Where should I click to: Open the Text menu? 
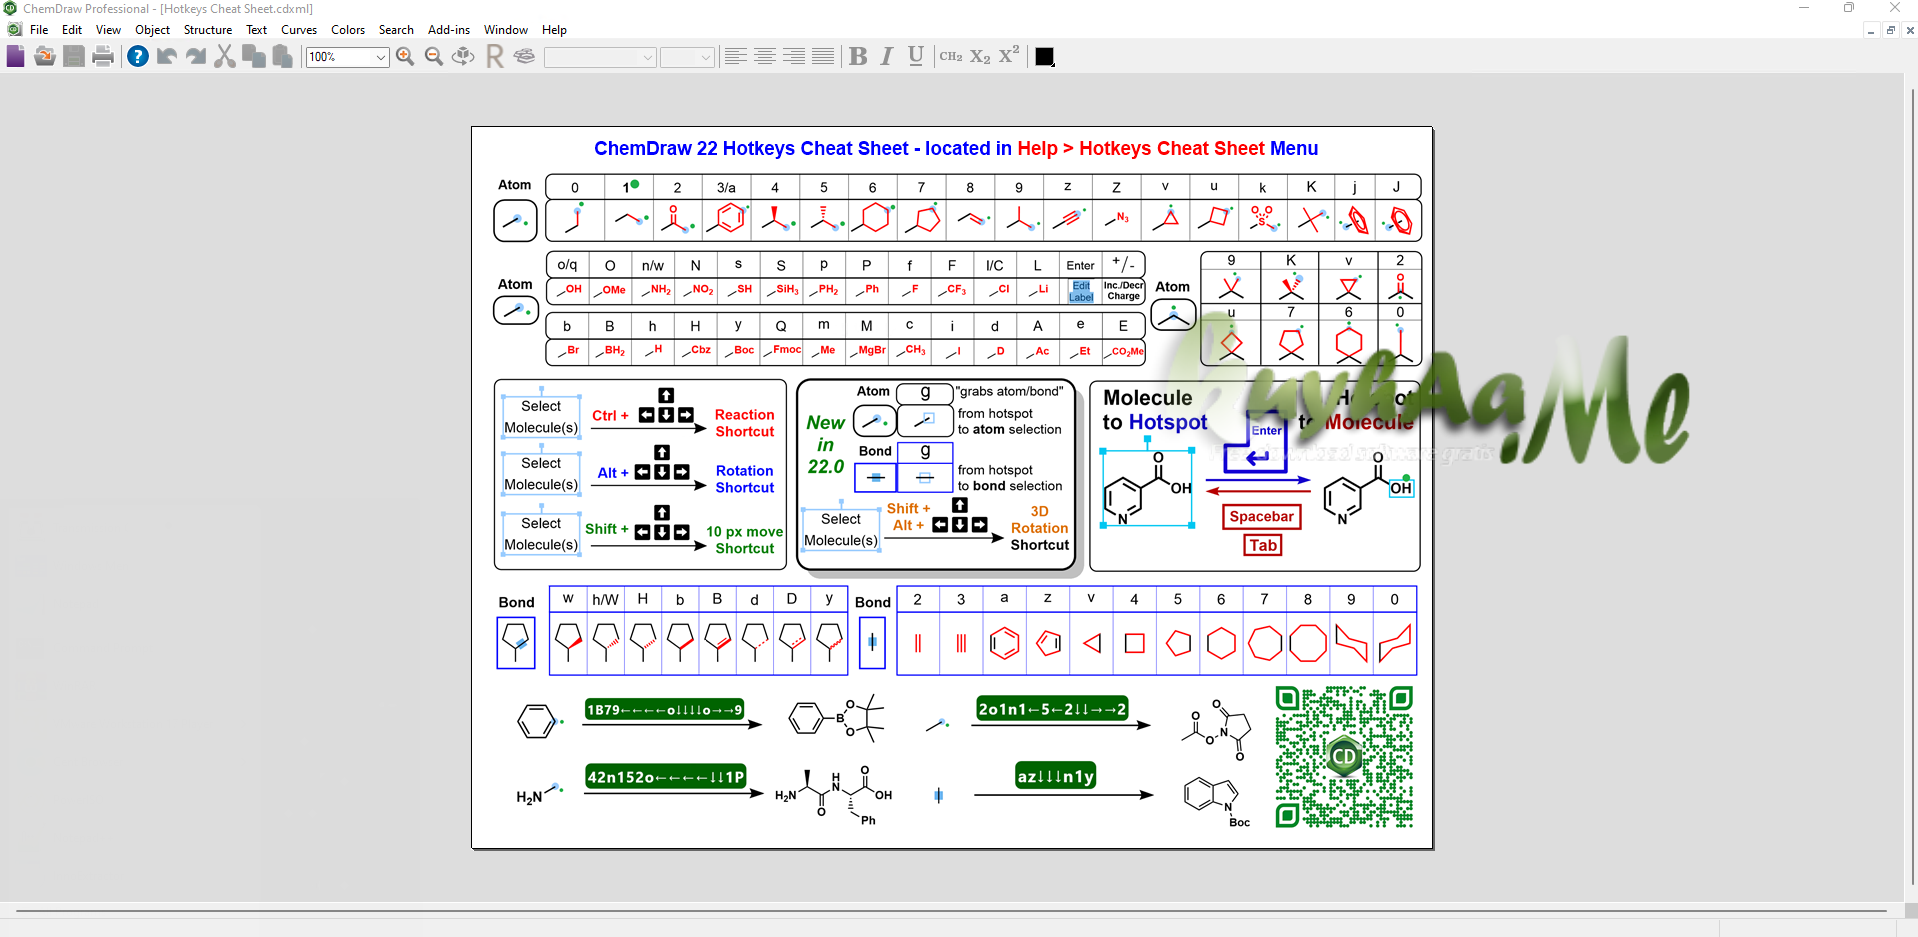click(257, 30)
